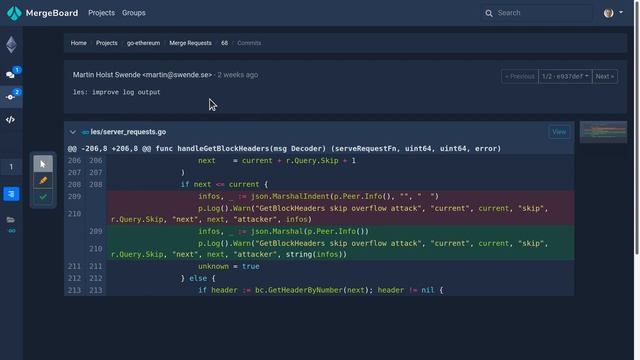This screenshot has width=640, height=360.
Task: Open the folder files icon in sidebar
Action: pyautogui.click(x=11, y=220)
